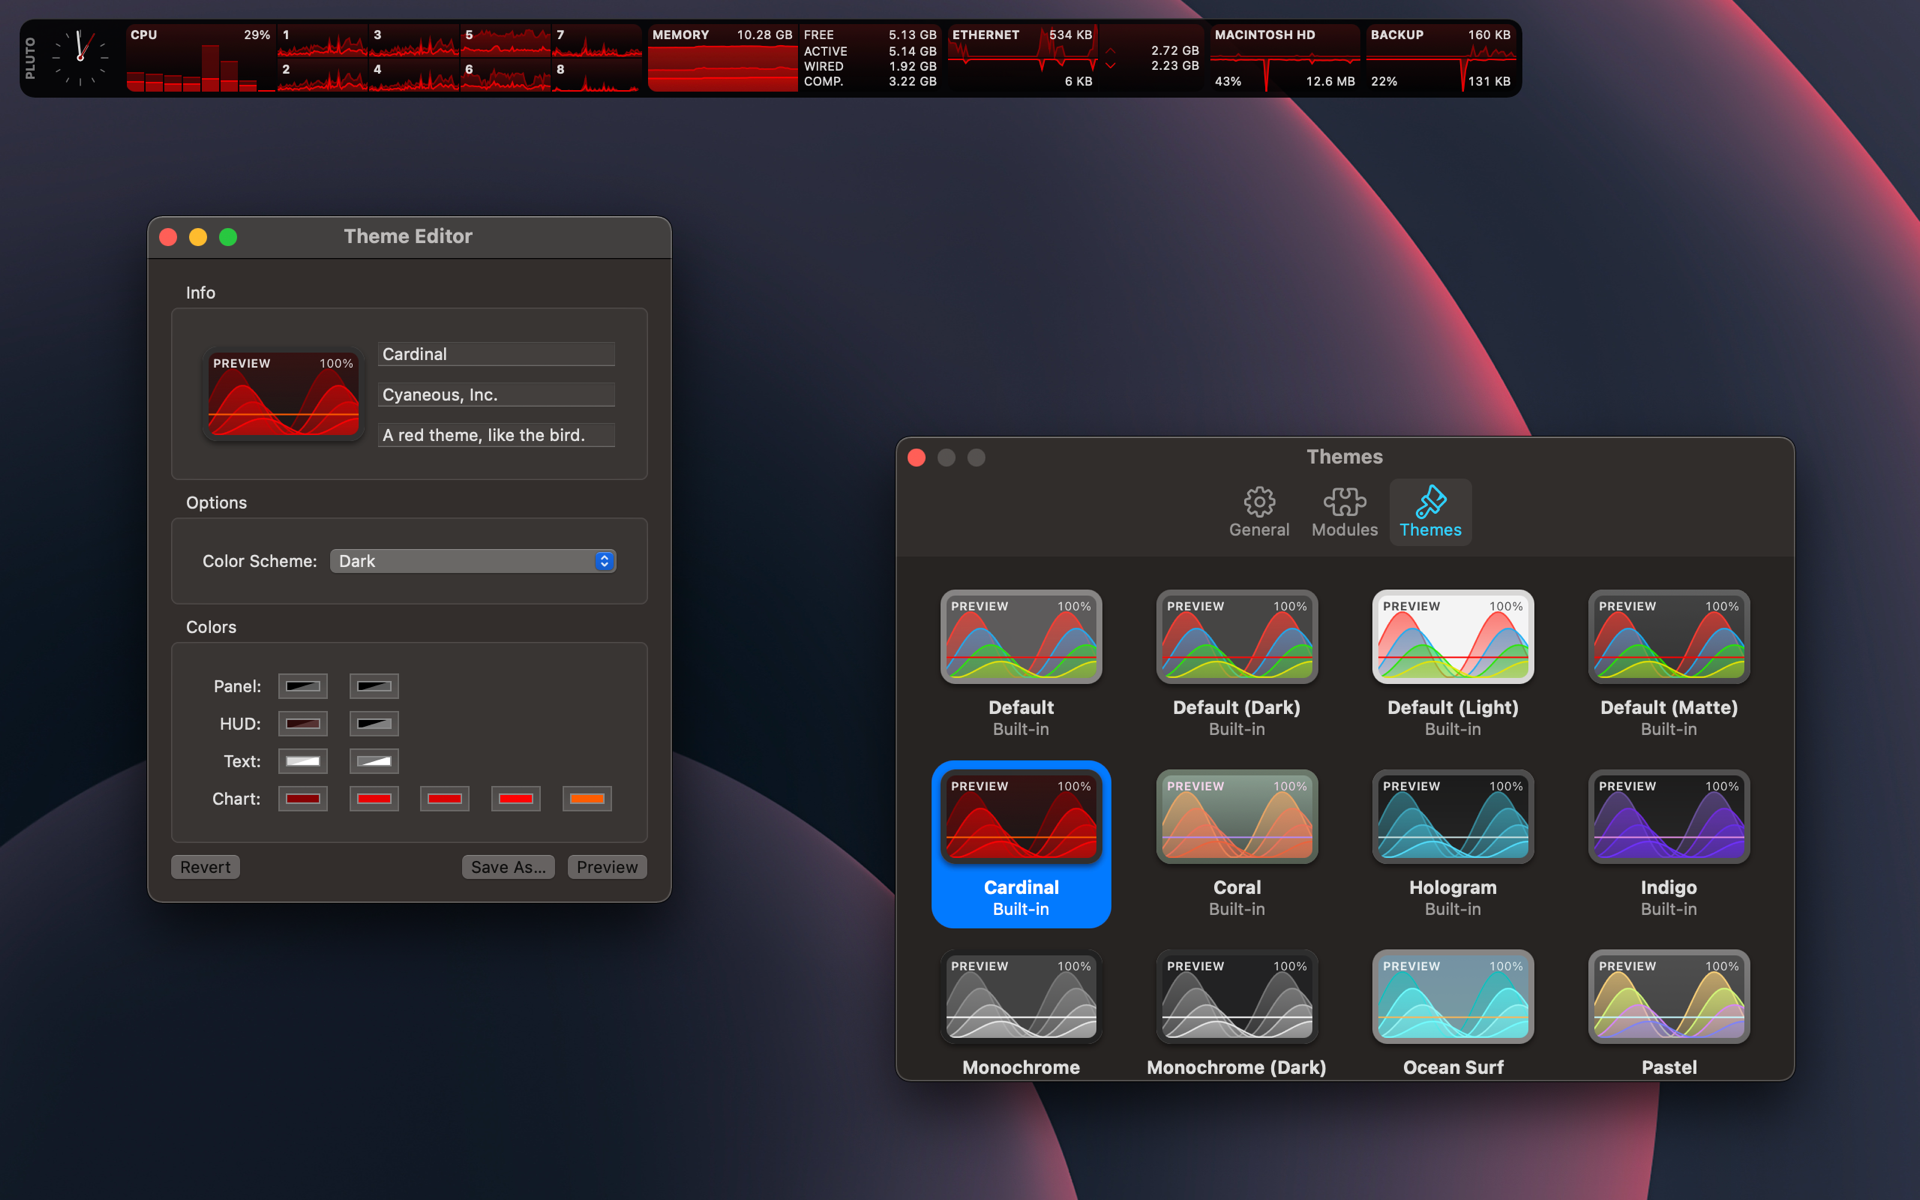Open the Modules preferences tab

(x=1344, y=512)
